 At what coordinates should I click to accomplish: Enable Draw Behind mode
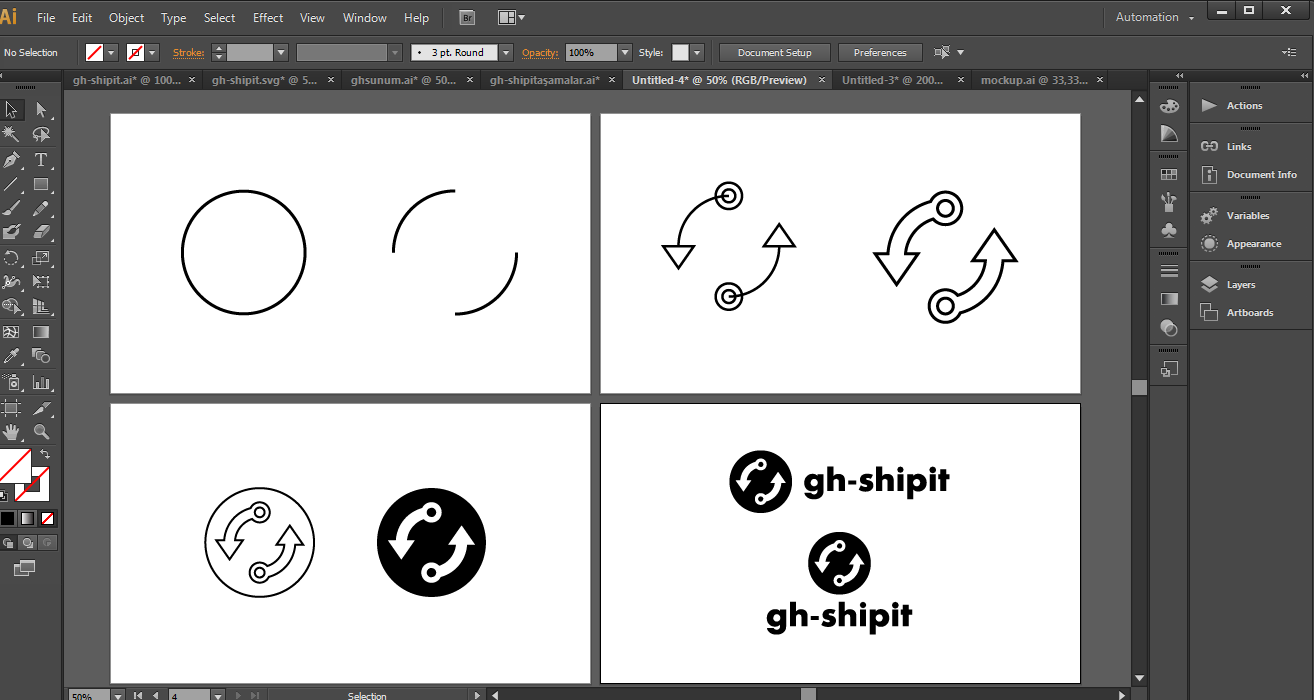(x=28, y=543)
